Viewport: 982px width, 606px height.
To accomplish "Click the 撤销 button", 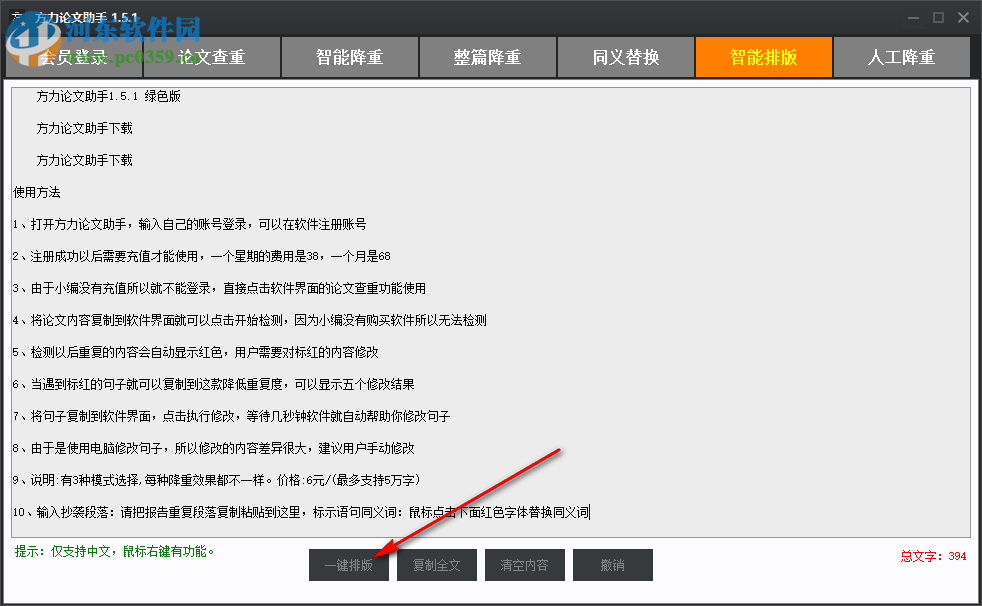I will (x=612, y=564).
